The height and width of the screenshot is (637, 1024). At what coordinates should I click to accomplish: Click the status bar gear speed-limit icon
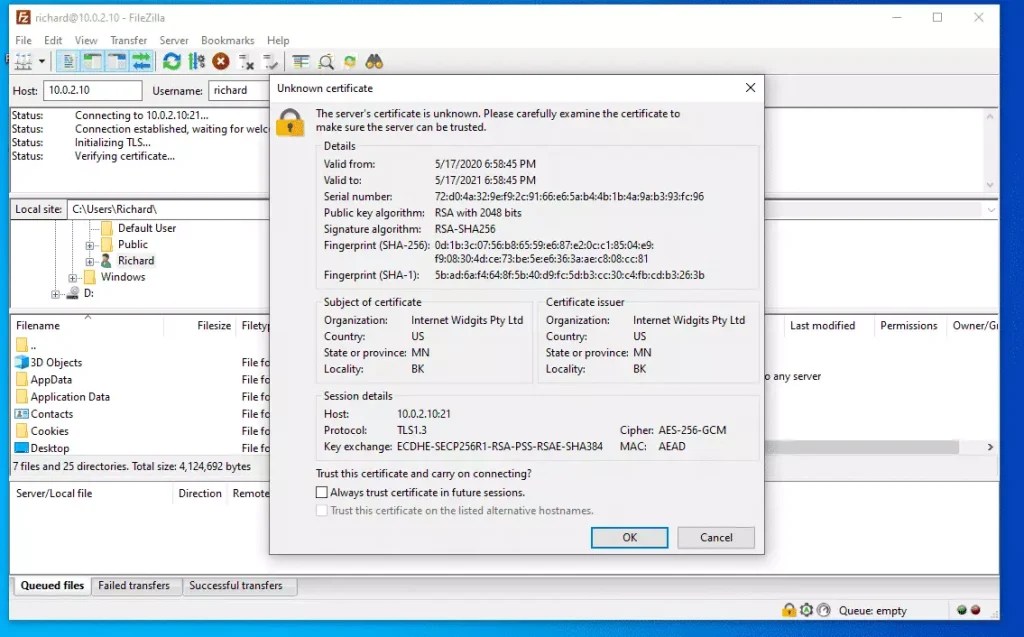807,610
